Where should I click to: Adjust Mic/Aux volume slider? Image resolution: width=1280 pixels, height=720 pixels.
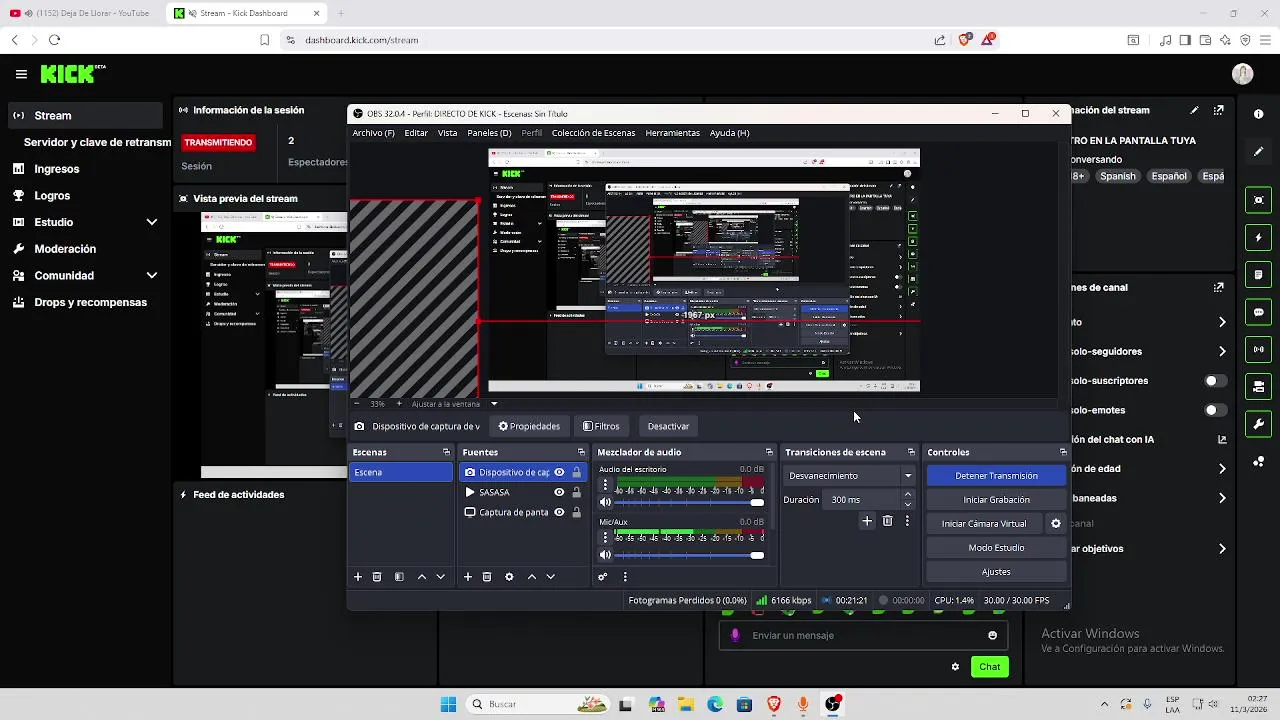(690, 555)
